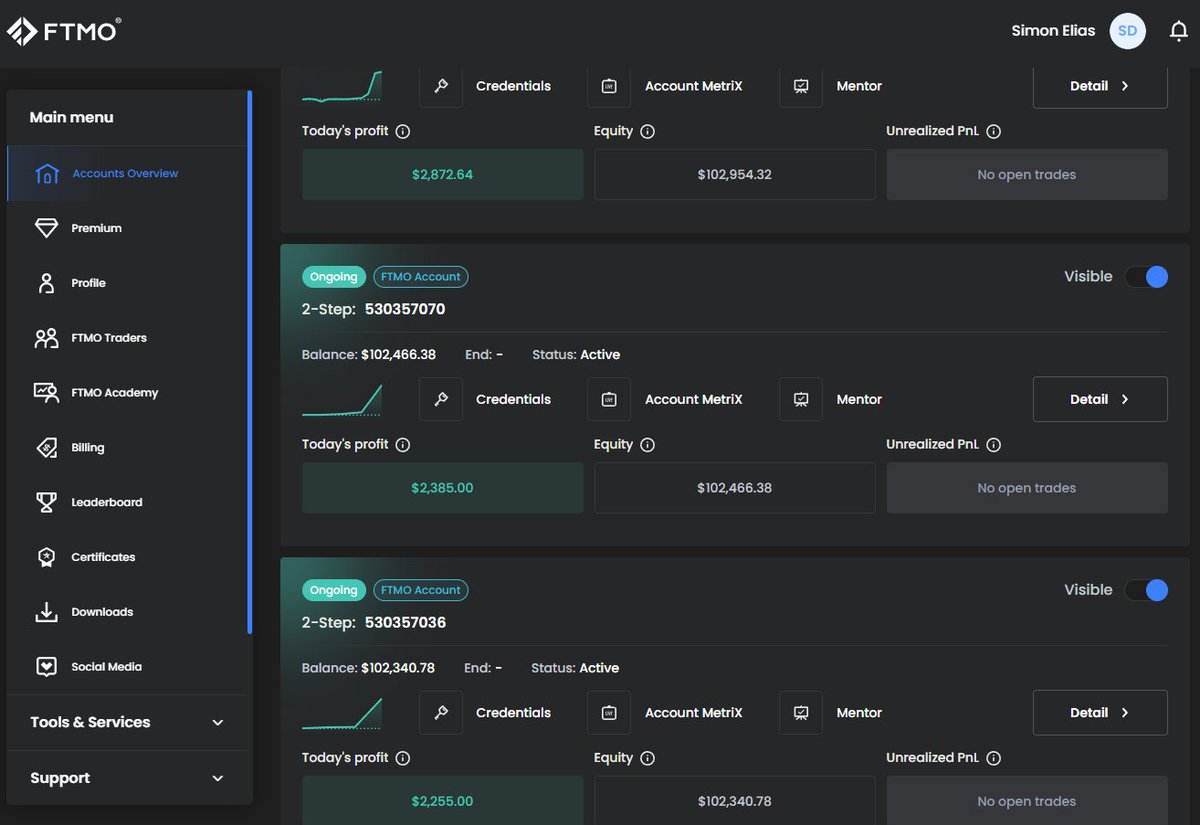This screenshot has width=1200, height=825.
Task: Click the Social Media heart icon
Action: (47, 667)
